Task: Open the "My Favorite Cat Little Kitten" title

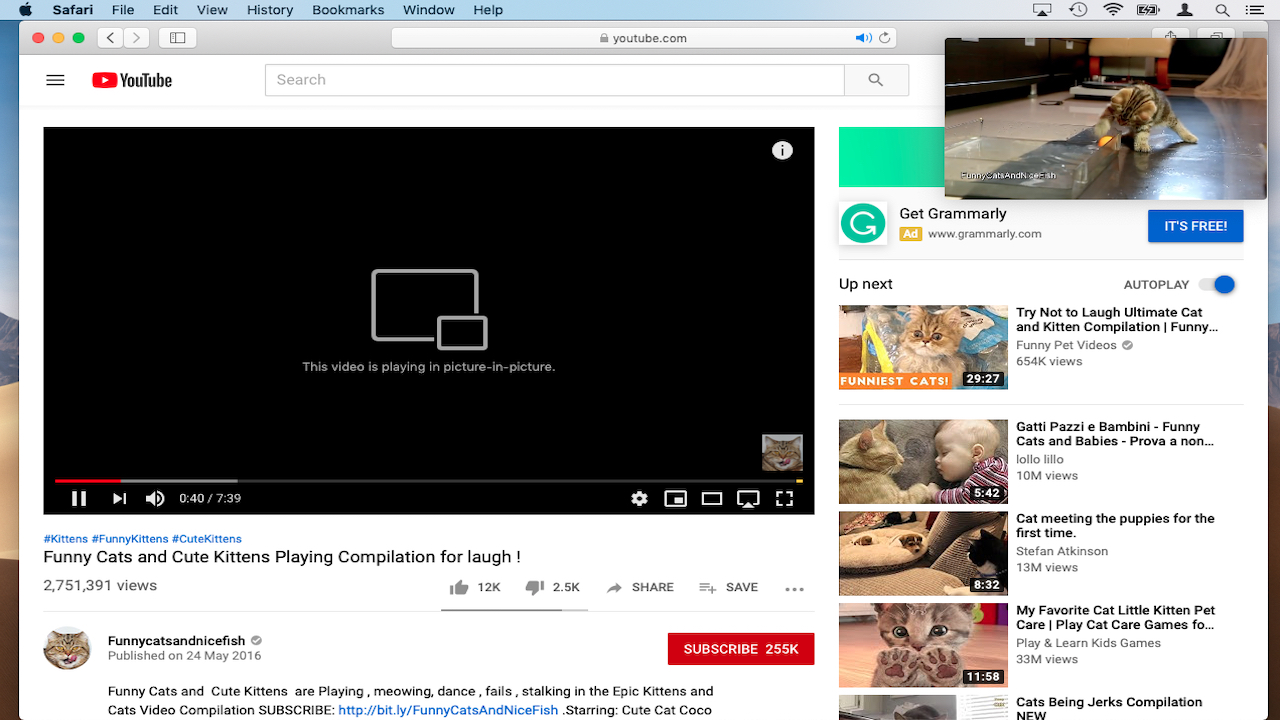Action: (1116, 618)
